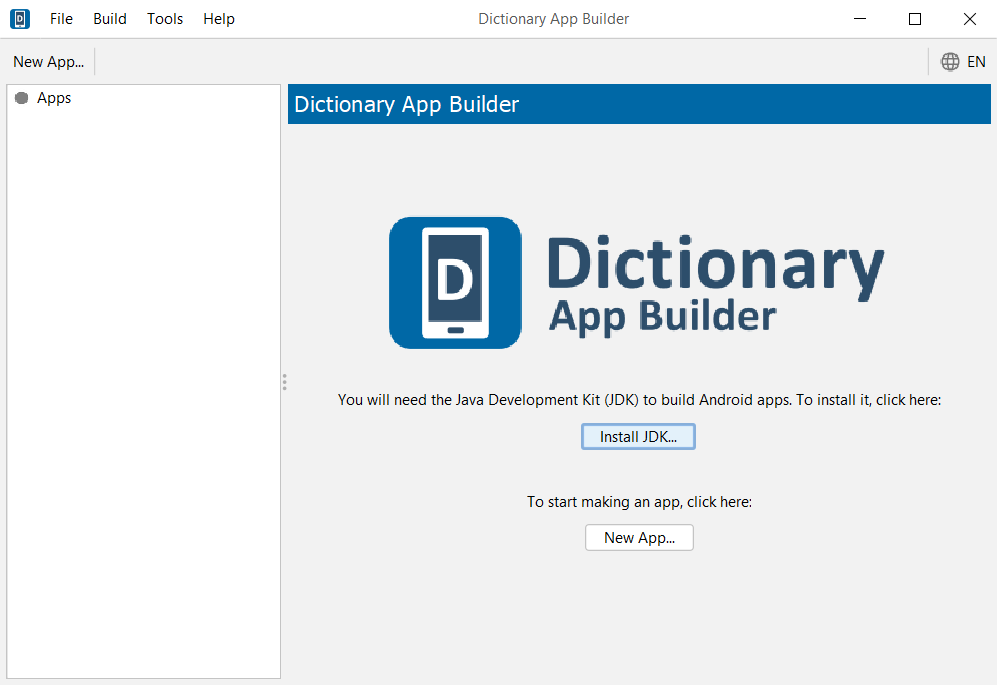Click the globe language icon

click(x=950, y=62)
